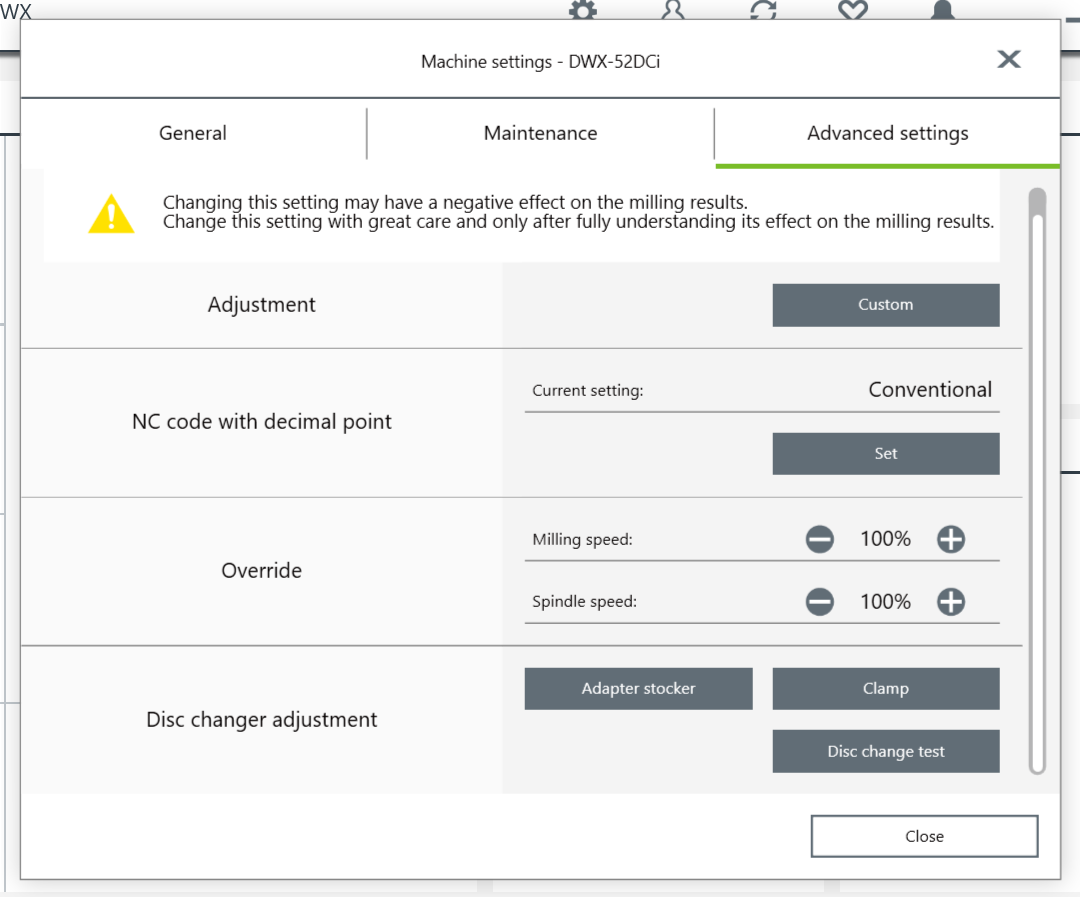
Task: Click the NC code with decimal point label
Action: coord(262,422)
